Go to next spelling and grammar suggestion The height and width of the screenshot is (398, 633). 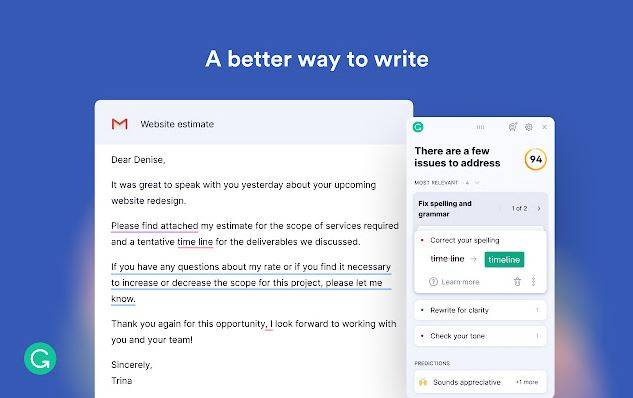point(539,209)
